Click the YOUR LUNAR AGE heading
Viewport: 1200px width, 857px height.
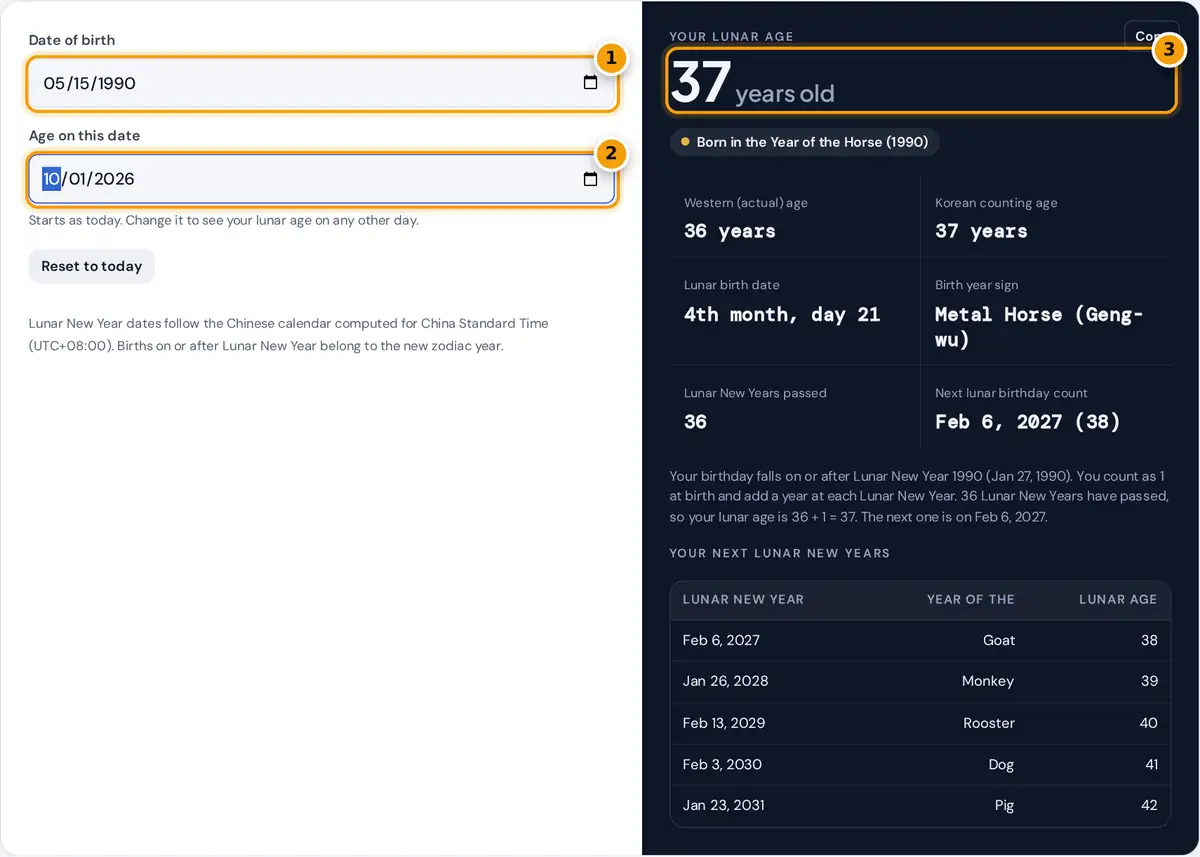[x=731, y=37]
